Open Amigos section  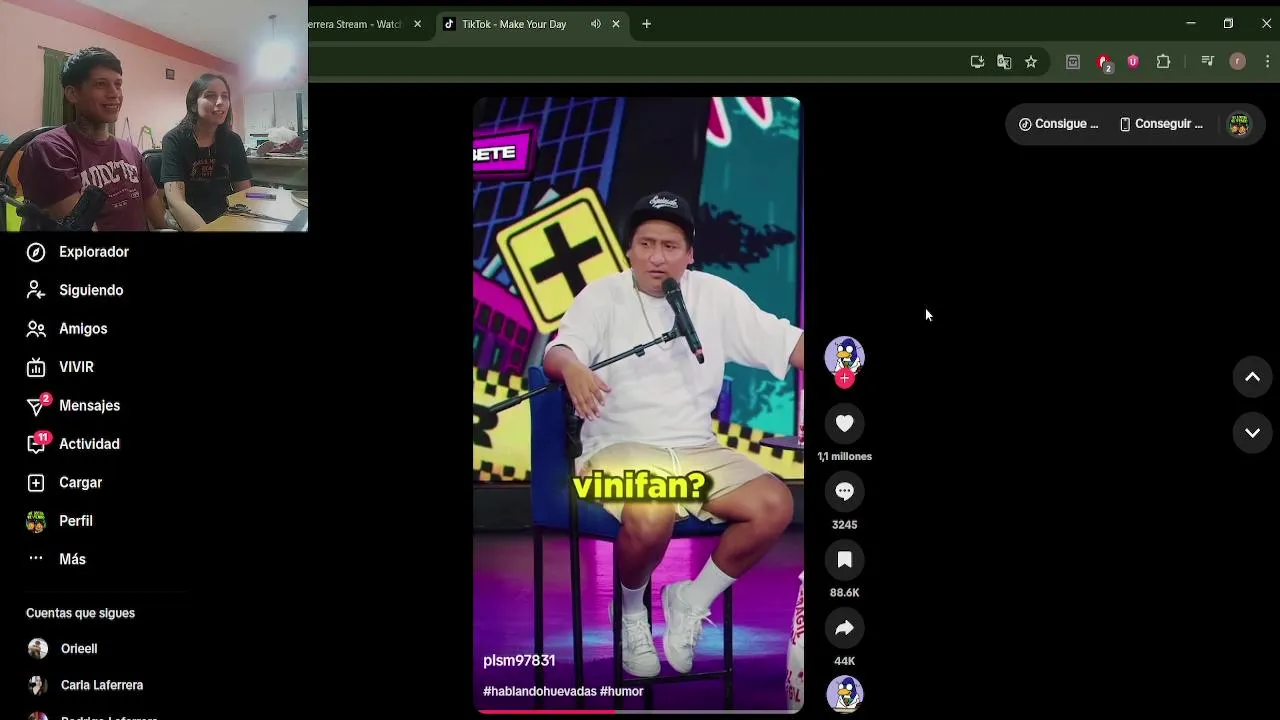point(83,329)
